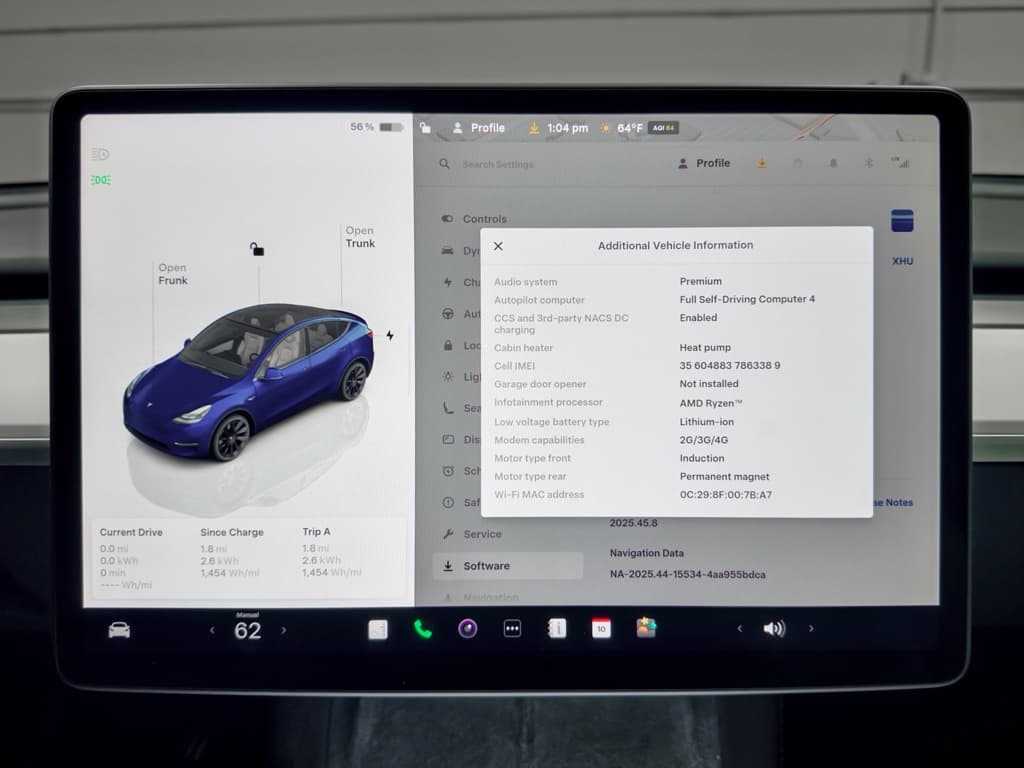
Task: Tap the right chevron beside the volume icon
Action: (811, 629)
